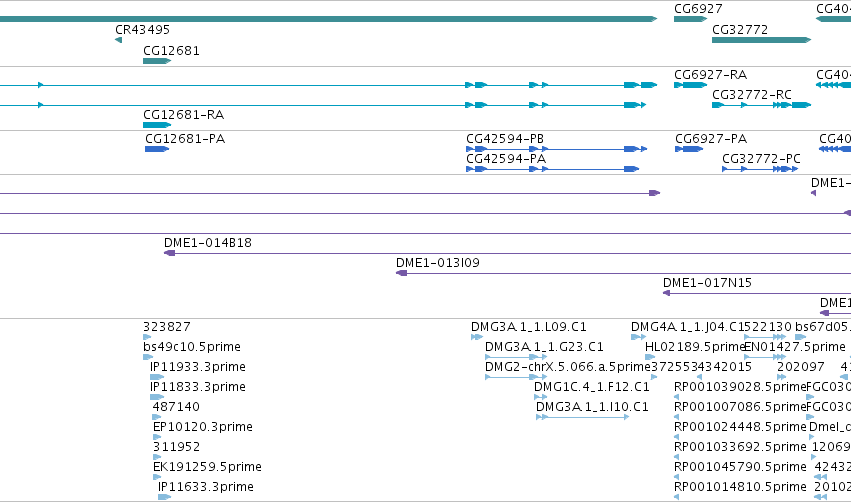Click the RP001039028.5prime label
The width and height of the screenshot is (851, 502).
[740, 387]
